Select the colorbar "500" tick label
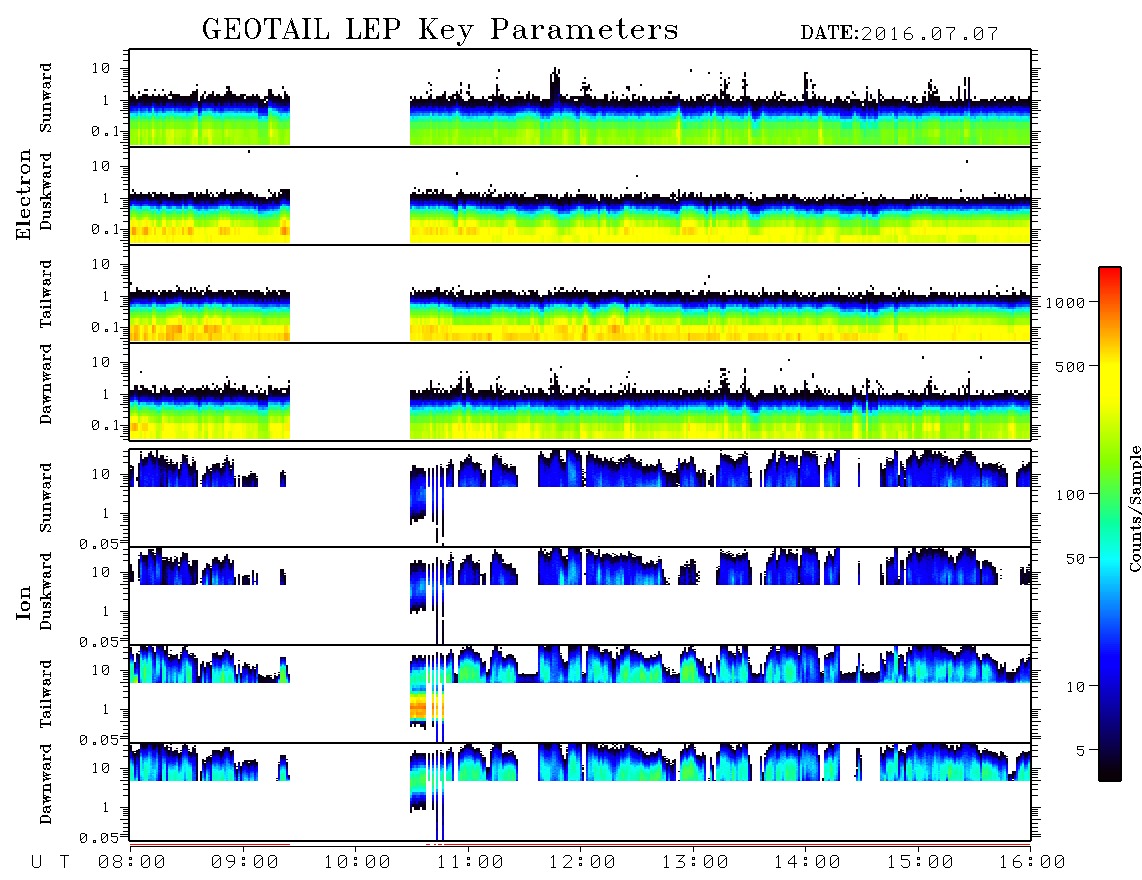 pyautogui.click(x=1070, y=367)
